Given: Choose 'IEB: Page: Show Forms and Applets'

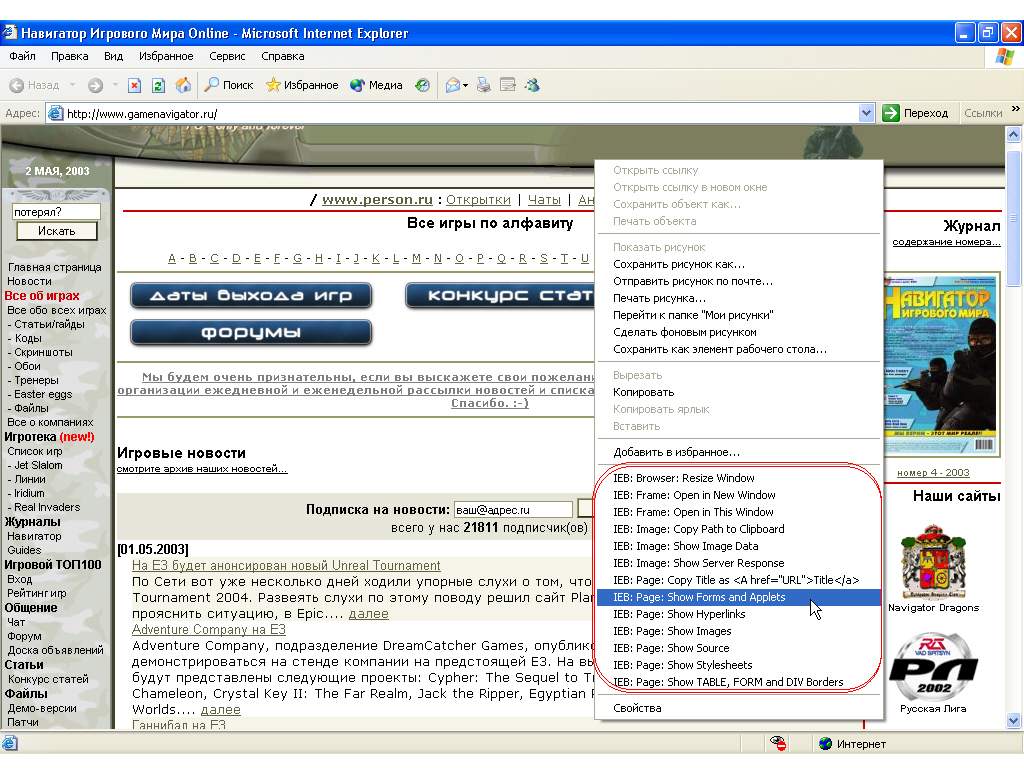Looking at the screenshot, I should click(739, 597).
